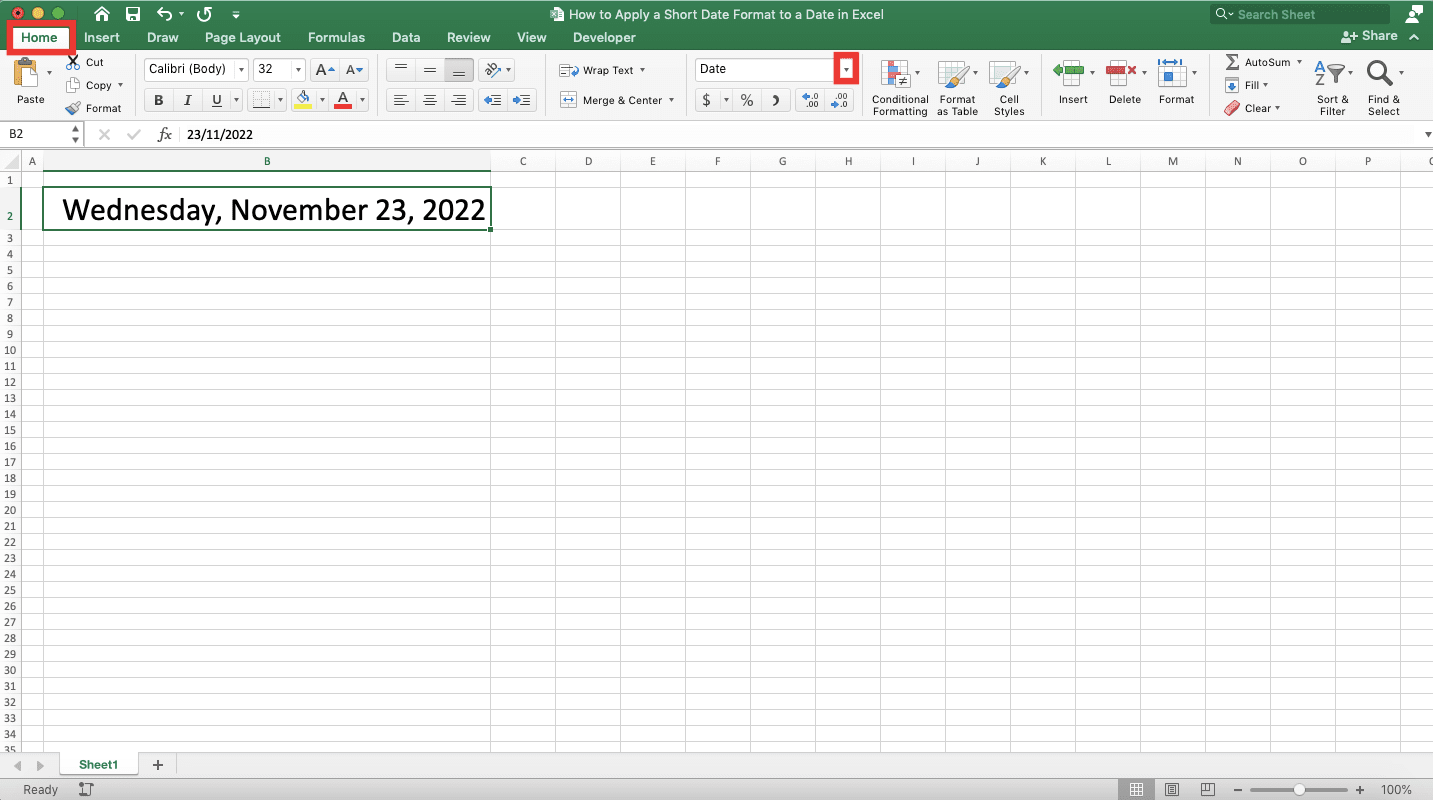Center text horizontally
The width and height of the screenshot is (1433, 800).
tap(430, 100)
